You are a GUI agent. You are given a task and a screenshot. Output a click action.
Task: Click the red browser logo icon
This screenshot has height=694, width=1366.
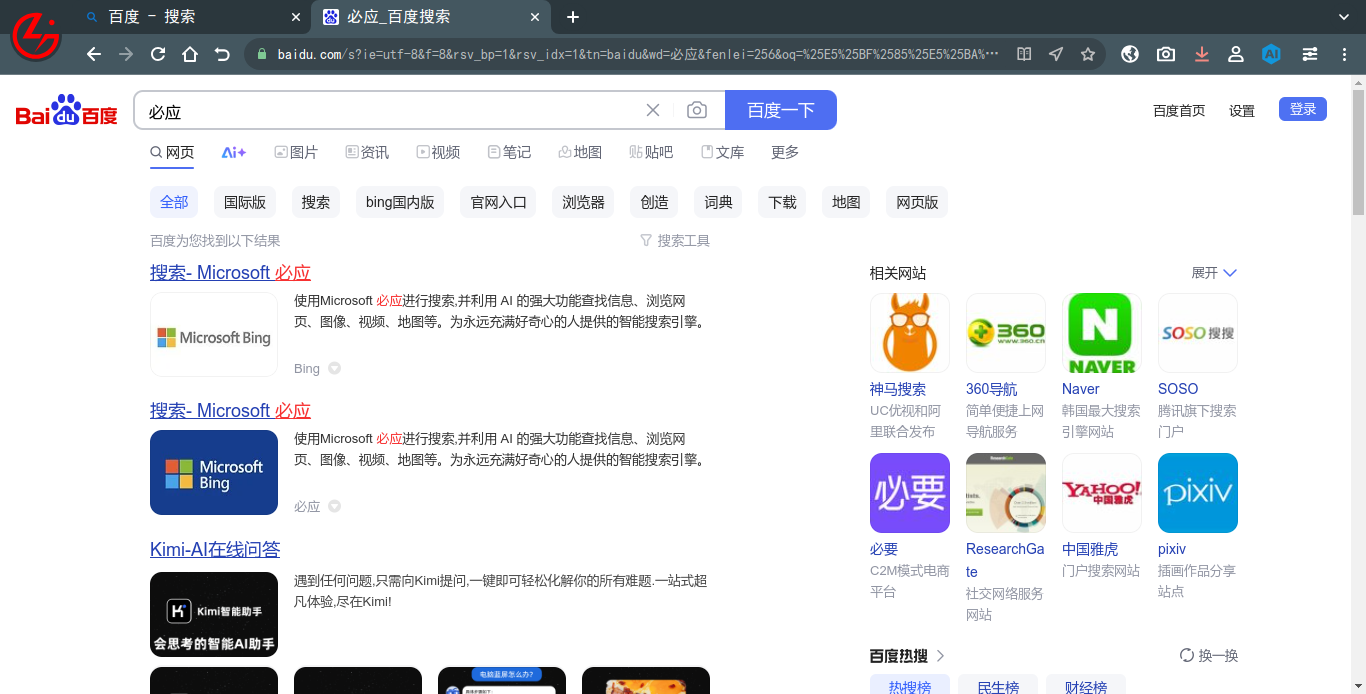(x=36, y=35)
